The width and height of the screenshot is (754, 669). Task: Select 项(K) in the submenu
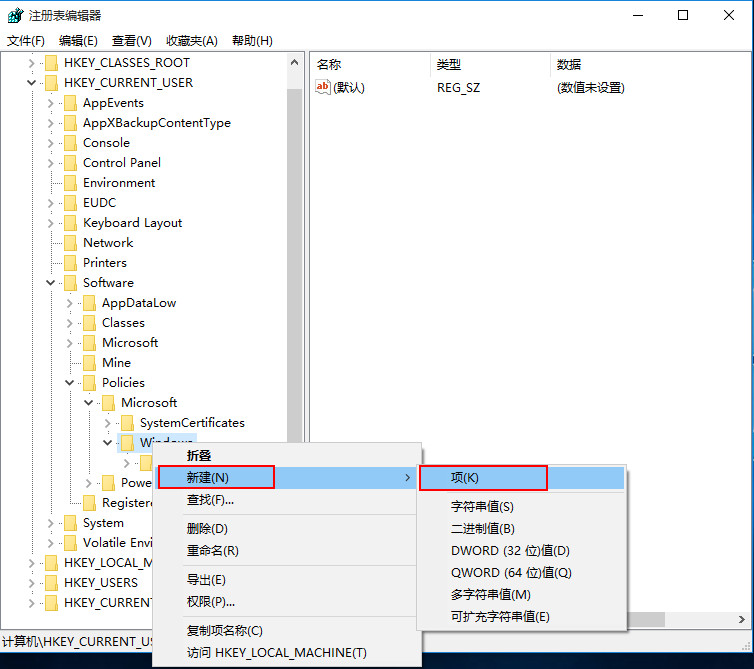(522, 478)
